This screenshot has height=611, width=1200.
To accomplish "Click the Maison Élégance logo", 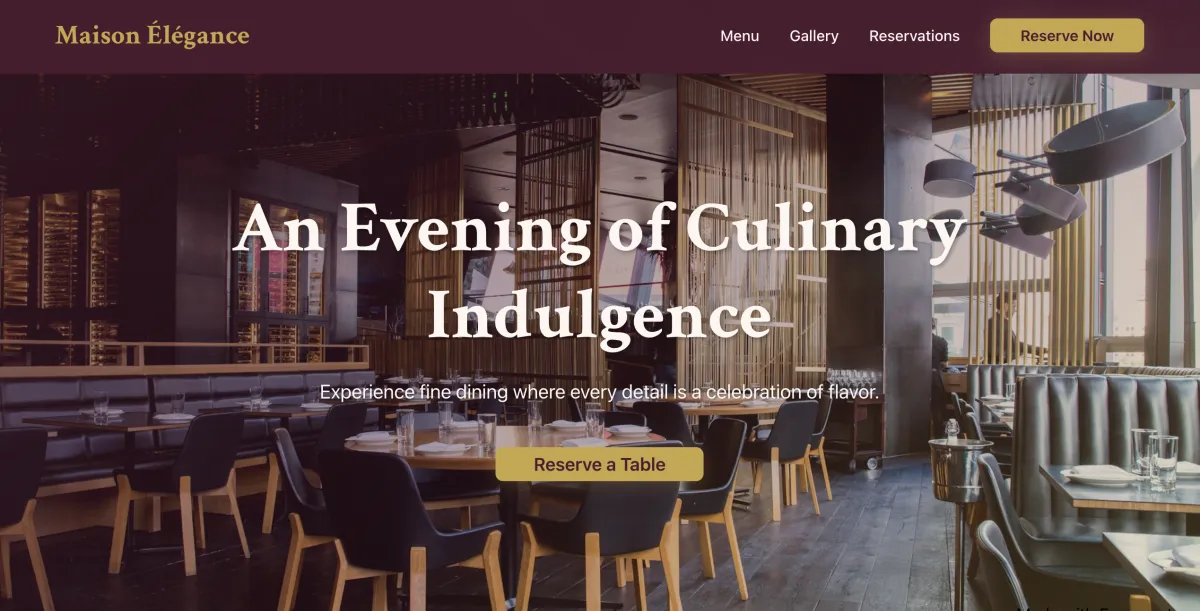I will point(152,36).
